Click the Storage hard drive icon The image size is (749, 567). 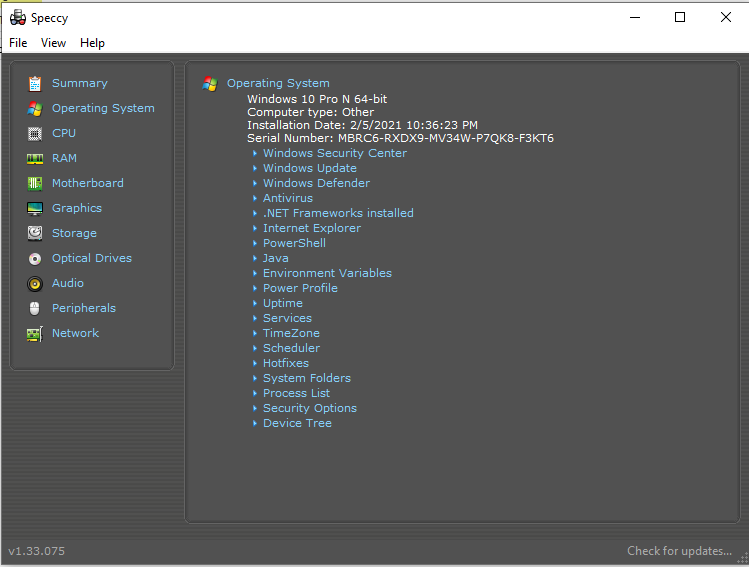[35, 233]
